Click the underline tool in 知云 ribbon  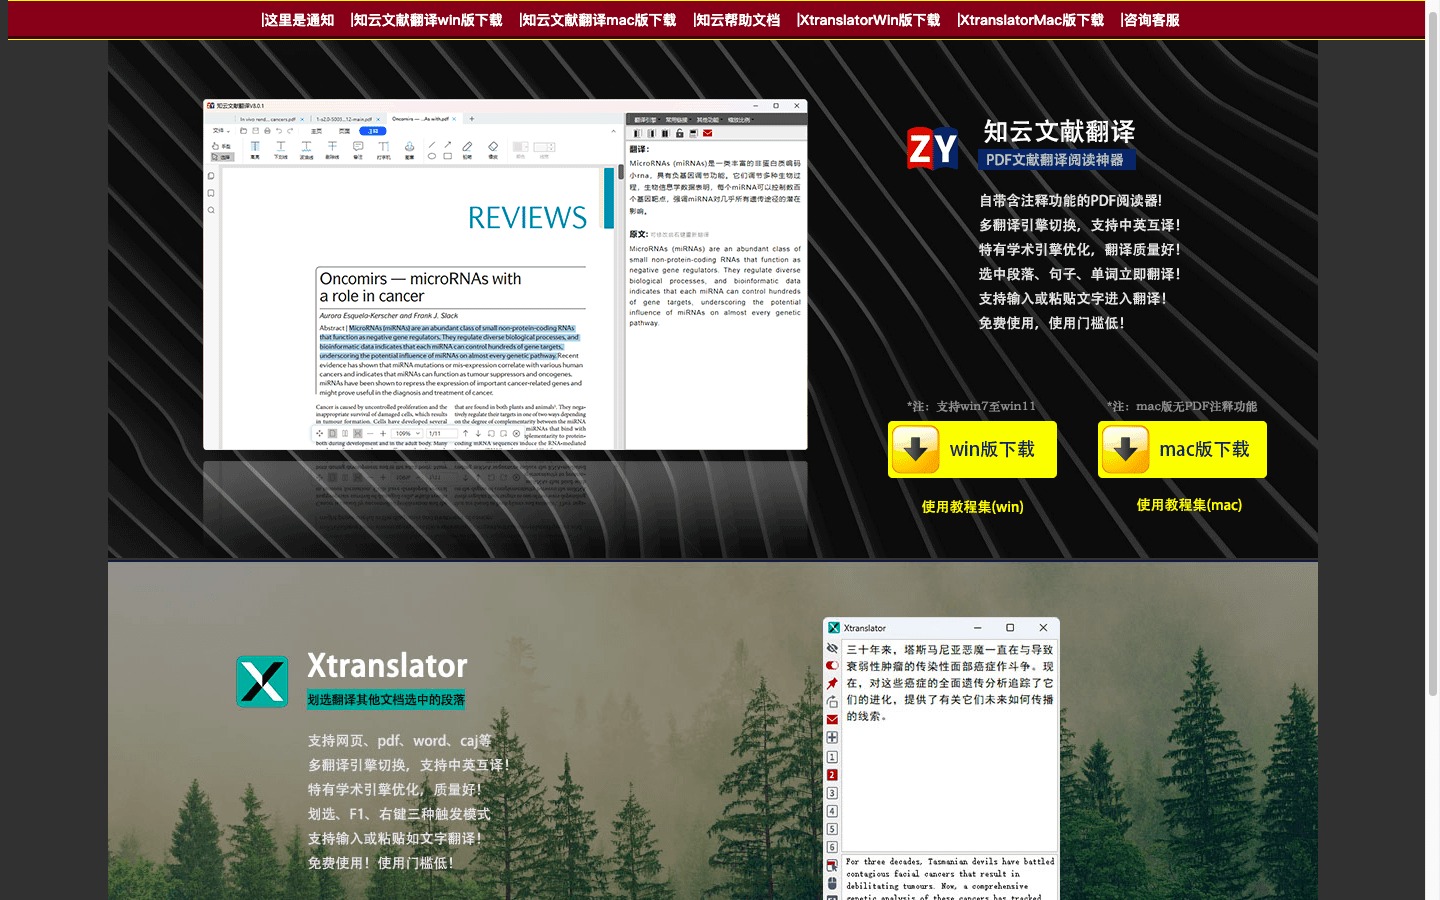pos(281,149)
